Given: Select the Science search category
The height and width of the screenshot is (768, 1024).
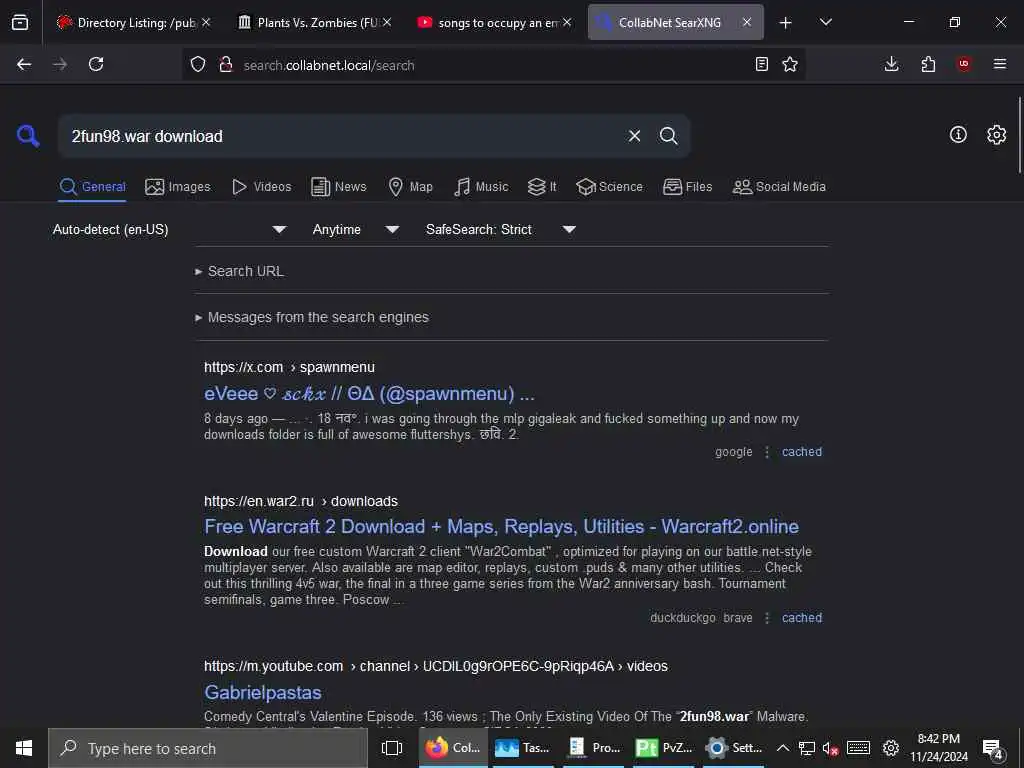Looking at the screenshot, I should pyautogui.click(x=609, y=187).
